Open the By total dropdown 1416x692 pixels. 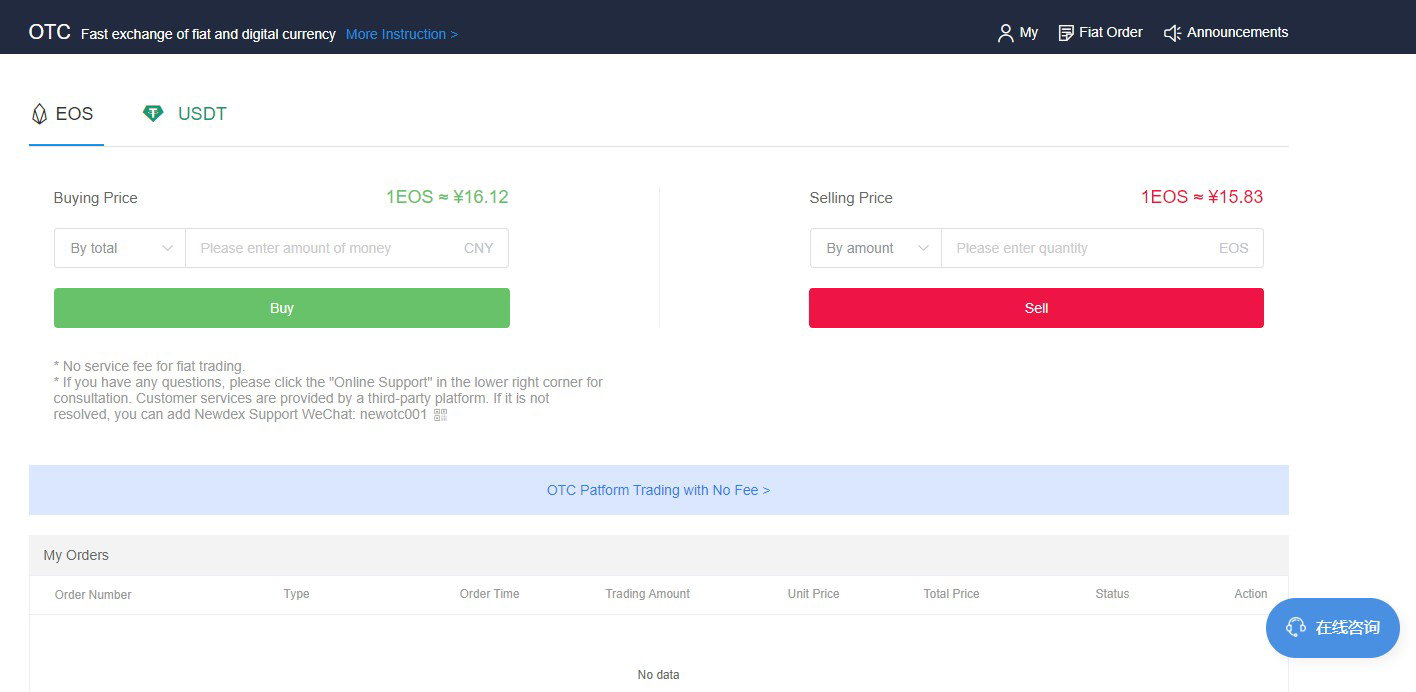[x=120, y=248]
